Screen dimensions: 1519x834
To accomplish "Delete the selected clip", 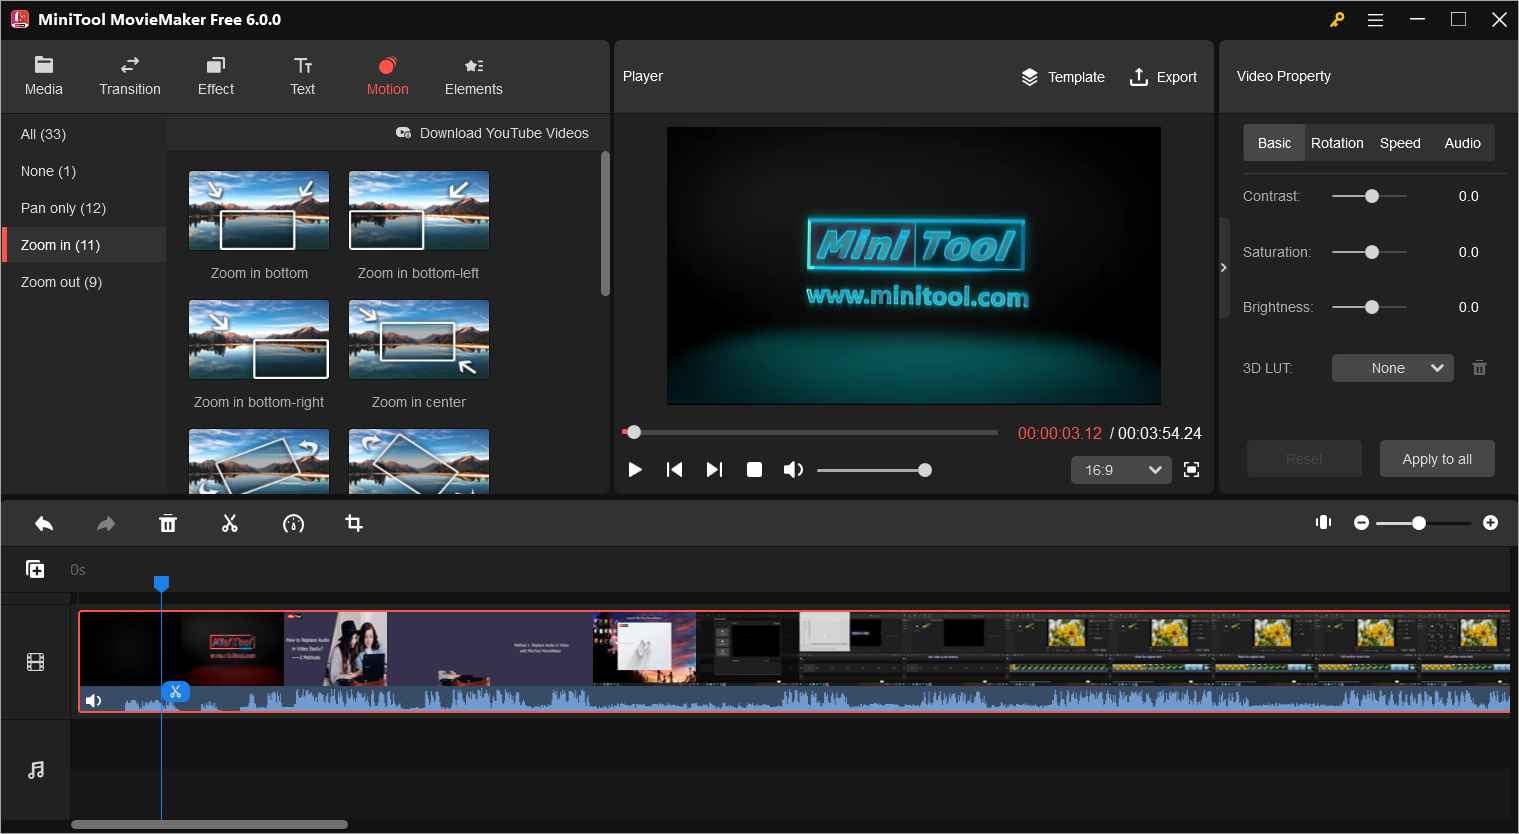I will tap(168, 524).
